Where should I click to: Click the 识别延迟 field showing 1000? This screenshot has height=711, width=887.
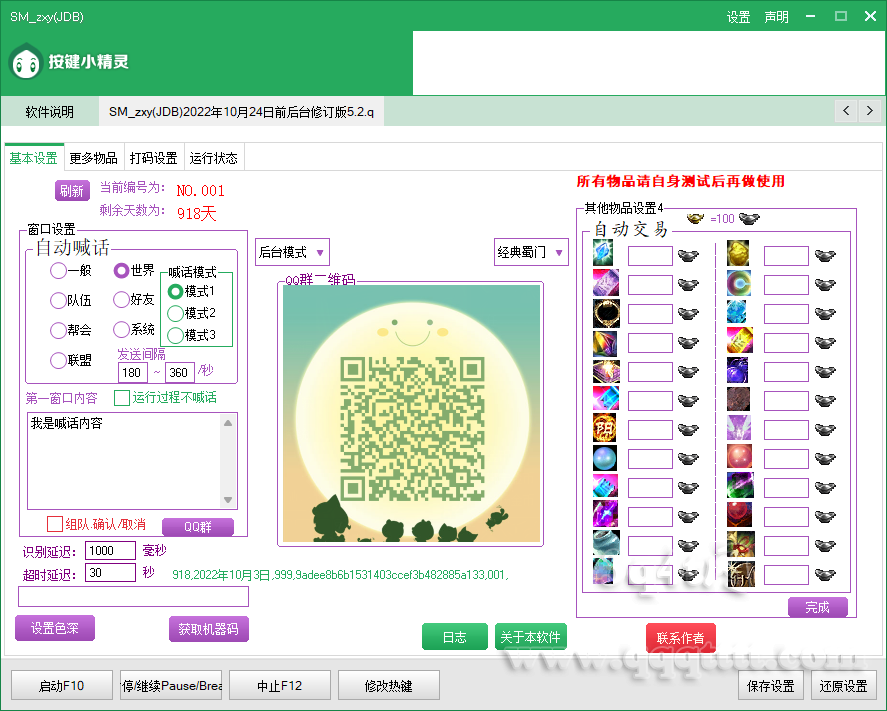110,550
